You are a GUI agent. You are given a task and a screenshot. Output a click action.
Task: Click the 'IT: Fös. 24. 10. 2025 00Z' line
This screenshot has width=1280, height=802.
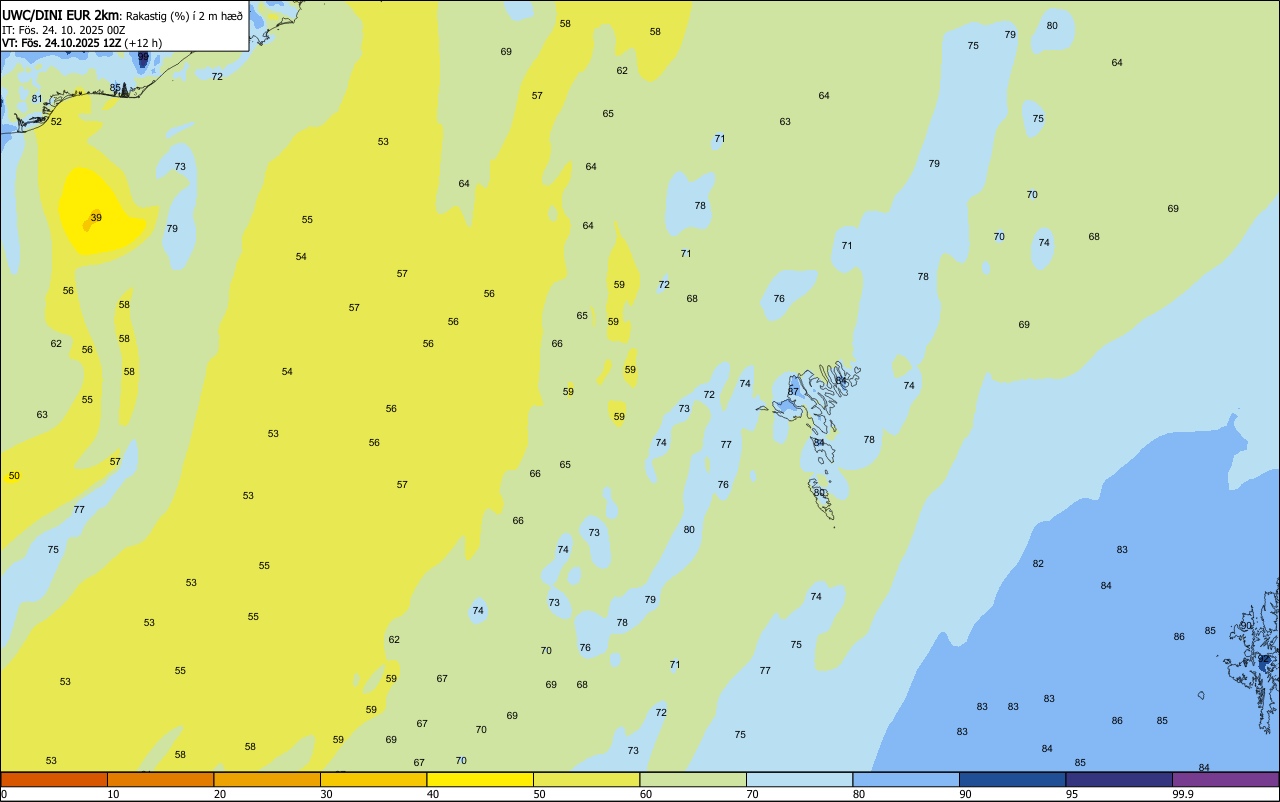(x=64, y=30)
